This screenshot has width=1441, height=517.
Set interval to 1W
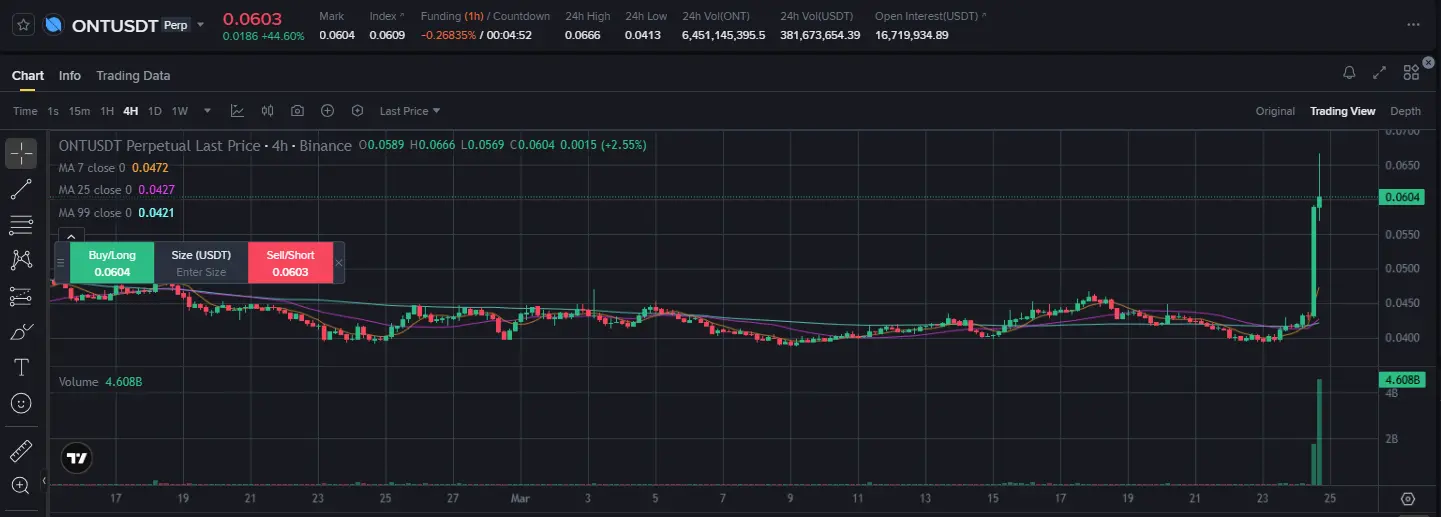tap(180, 111)
